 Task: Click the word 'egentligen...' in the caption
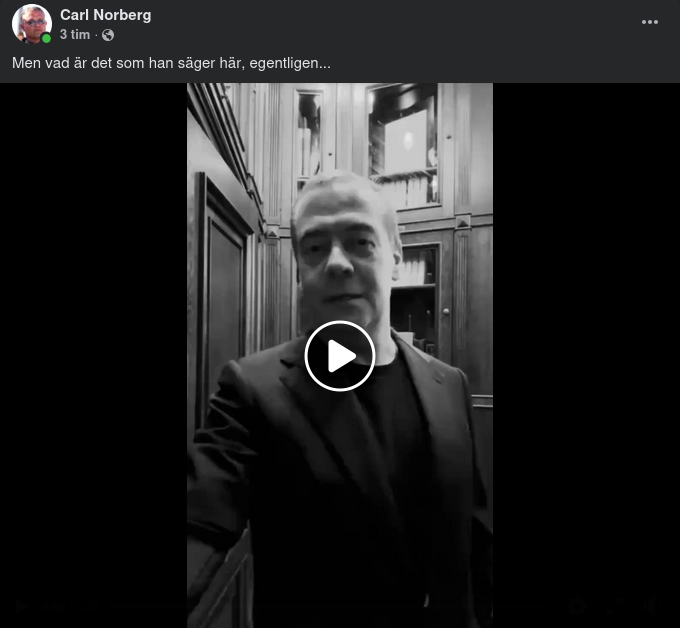pos(290,64)
